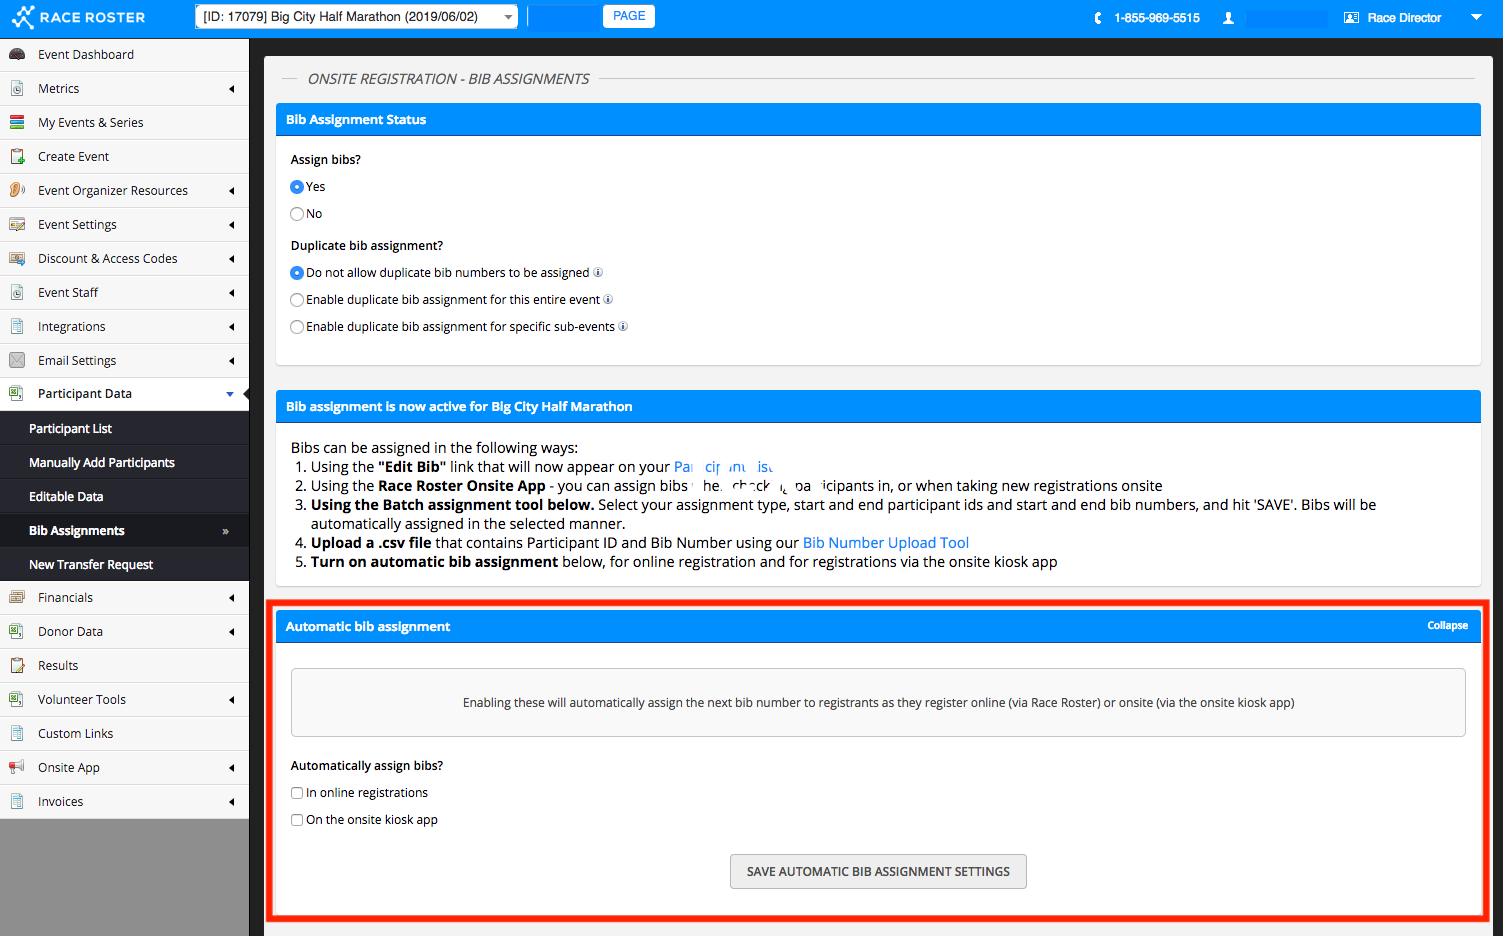
Task: Expand the Volunteer Tools arrow
Action: click(x=232, y=700)
